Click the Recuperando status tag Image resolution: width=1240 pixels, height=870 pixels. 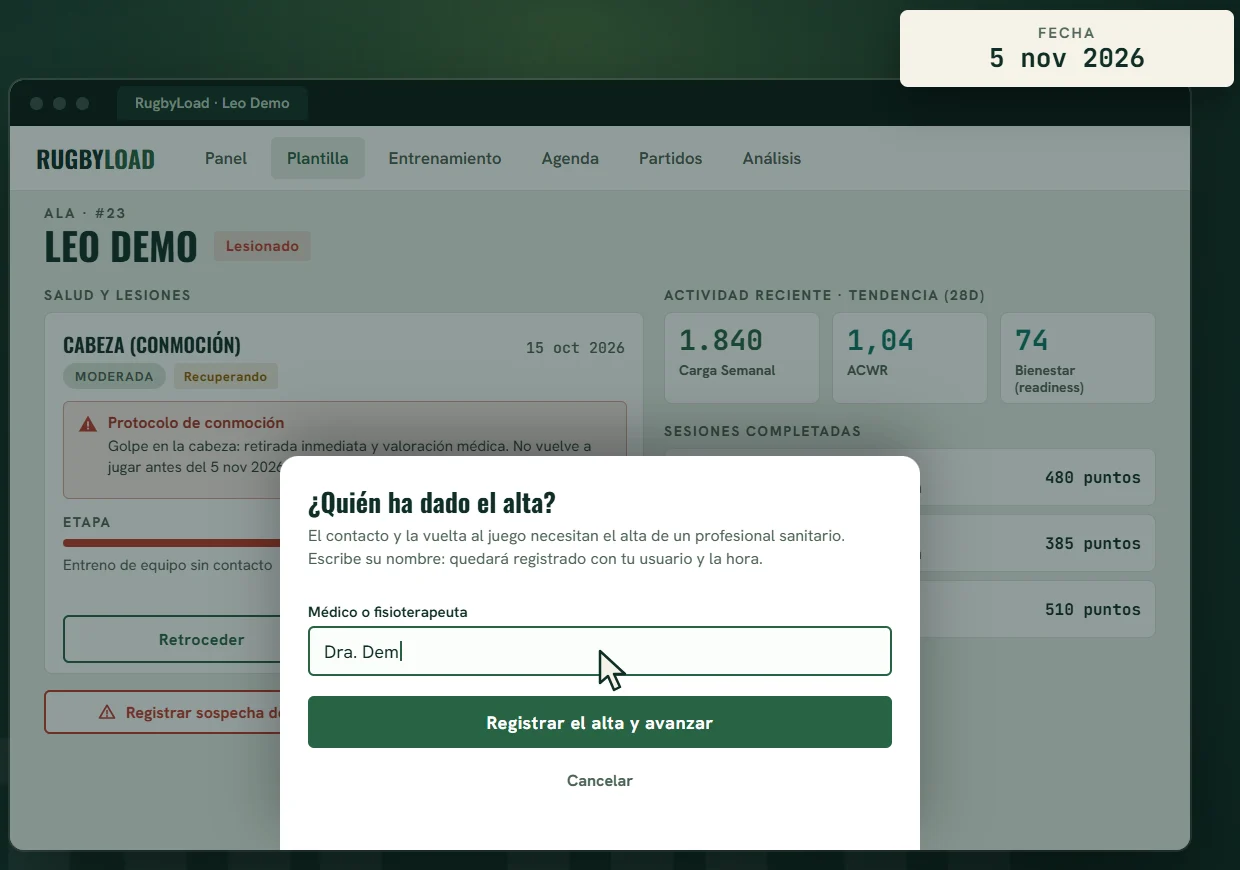[225, 377]
